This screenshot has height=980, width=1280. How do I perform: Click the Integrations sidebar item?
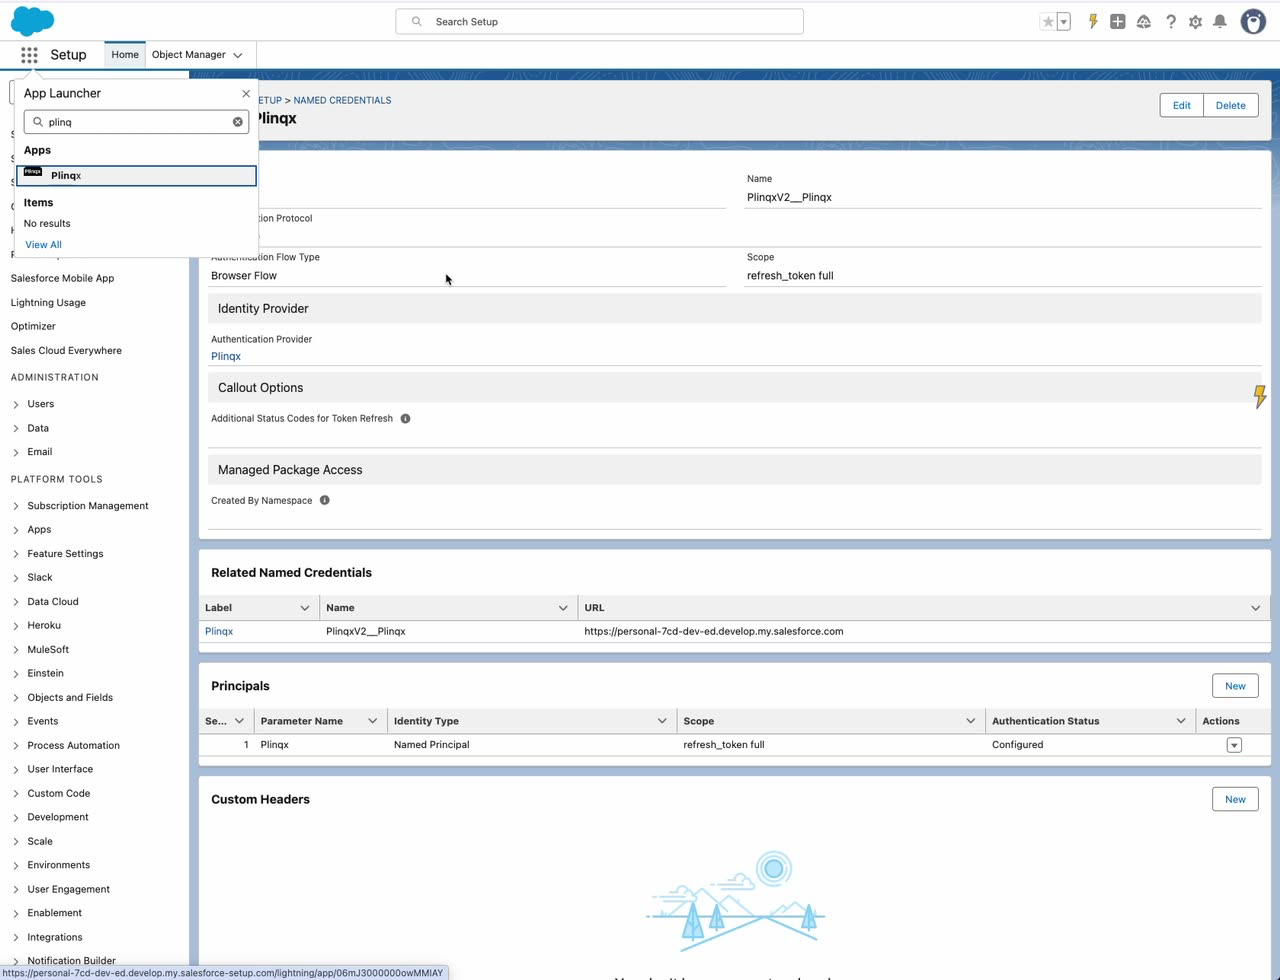(x=55, y=938)
